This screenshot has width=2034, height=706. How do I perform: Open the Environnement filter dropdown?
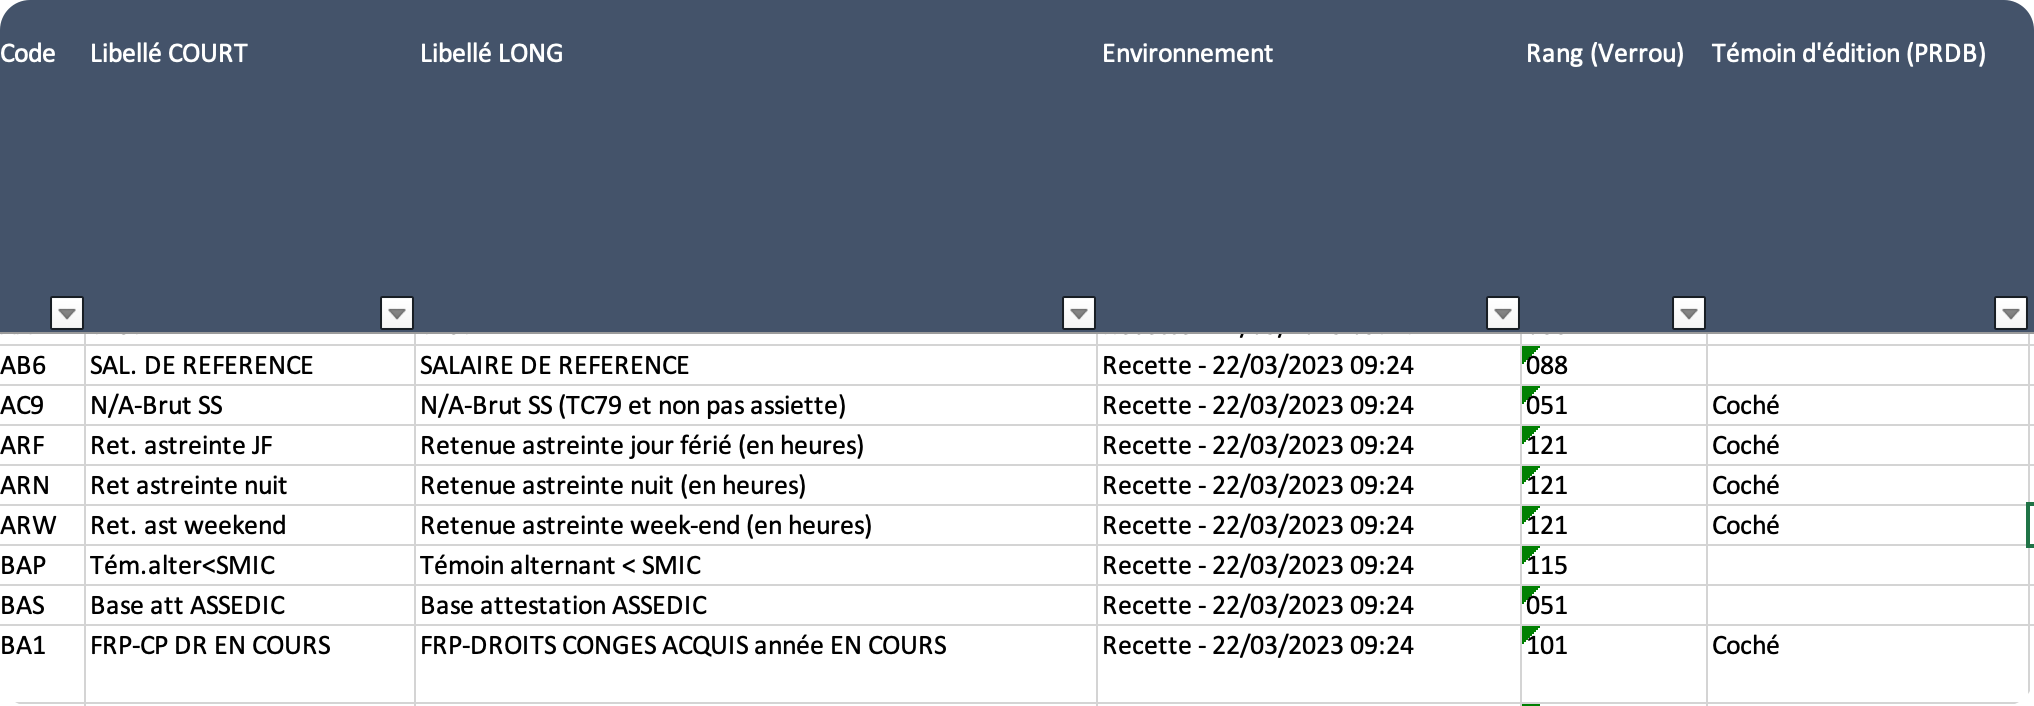coord(1078,312)
